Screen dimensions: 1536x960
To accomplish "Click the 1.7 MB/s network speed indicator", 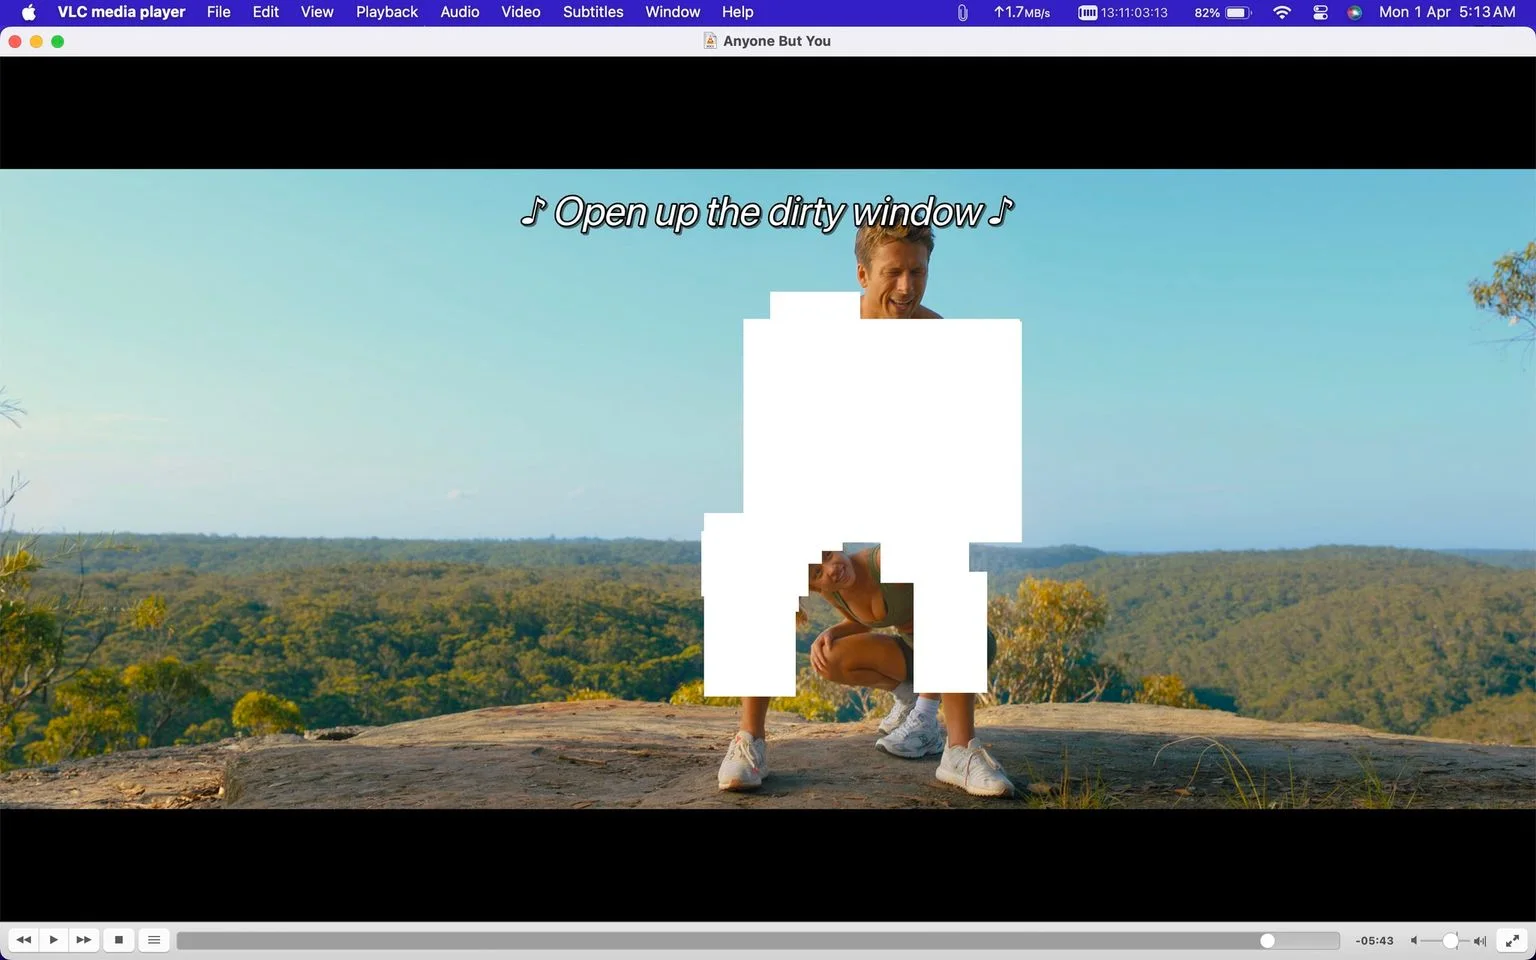I will [1022, 13].
